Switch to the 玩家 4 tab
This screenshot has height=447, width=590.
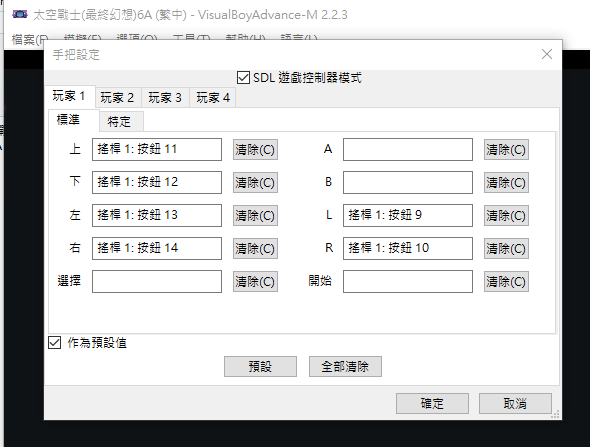[x=213, y=98]
